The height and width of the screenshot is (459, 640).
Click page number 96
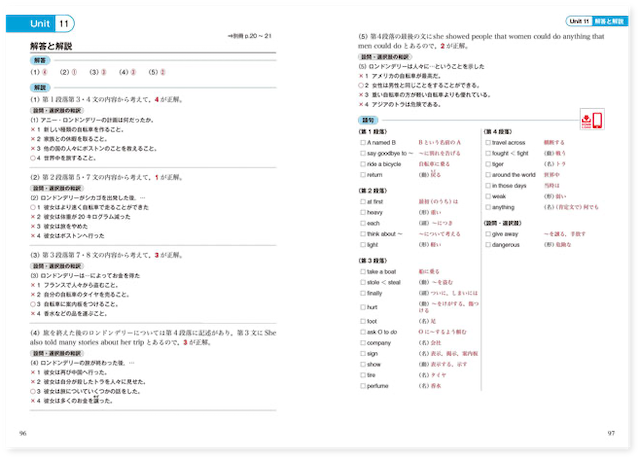click(23, 433)
